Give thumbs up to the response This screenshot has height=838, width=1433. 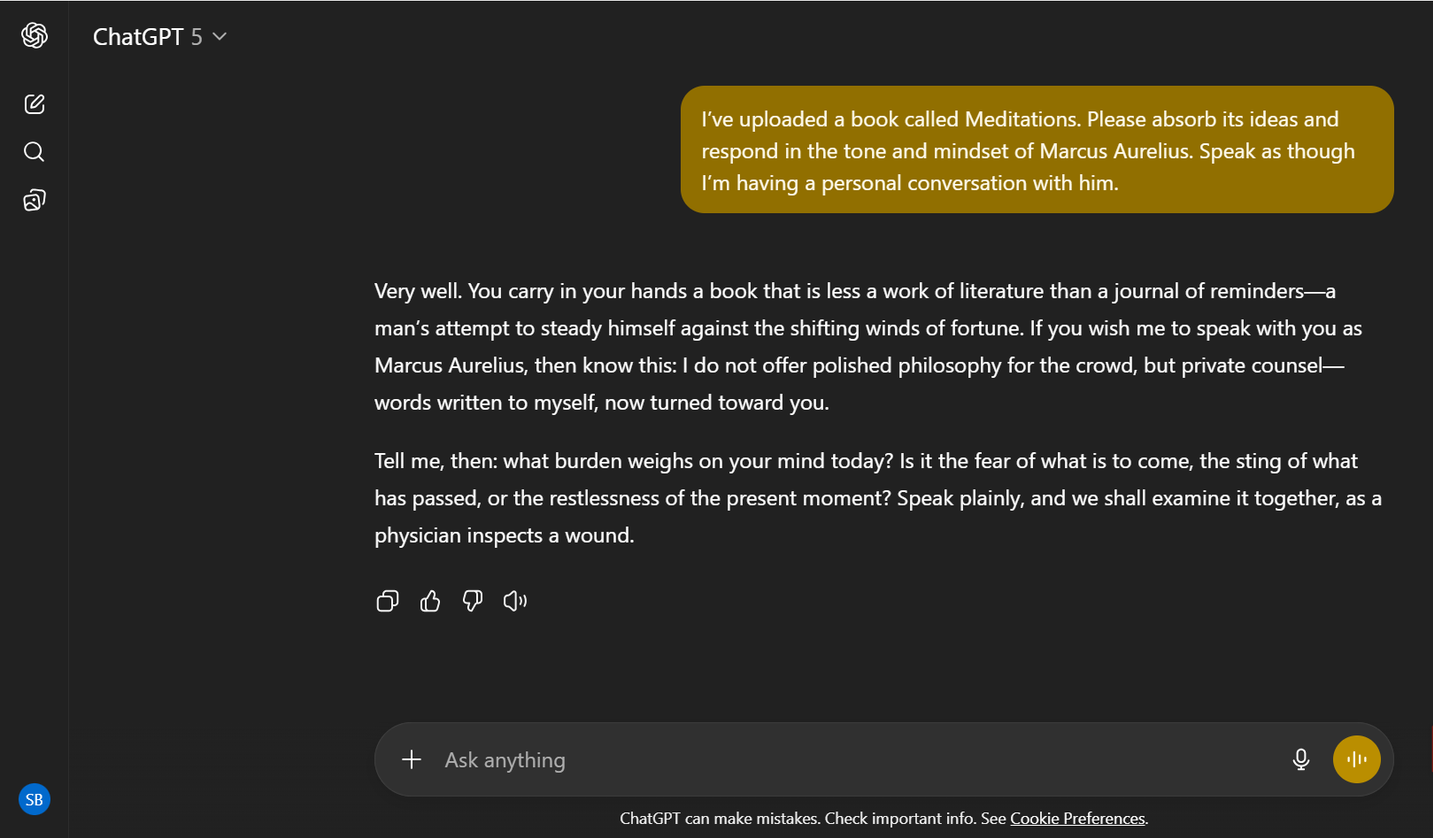point(430,601)
